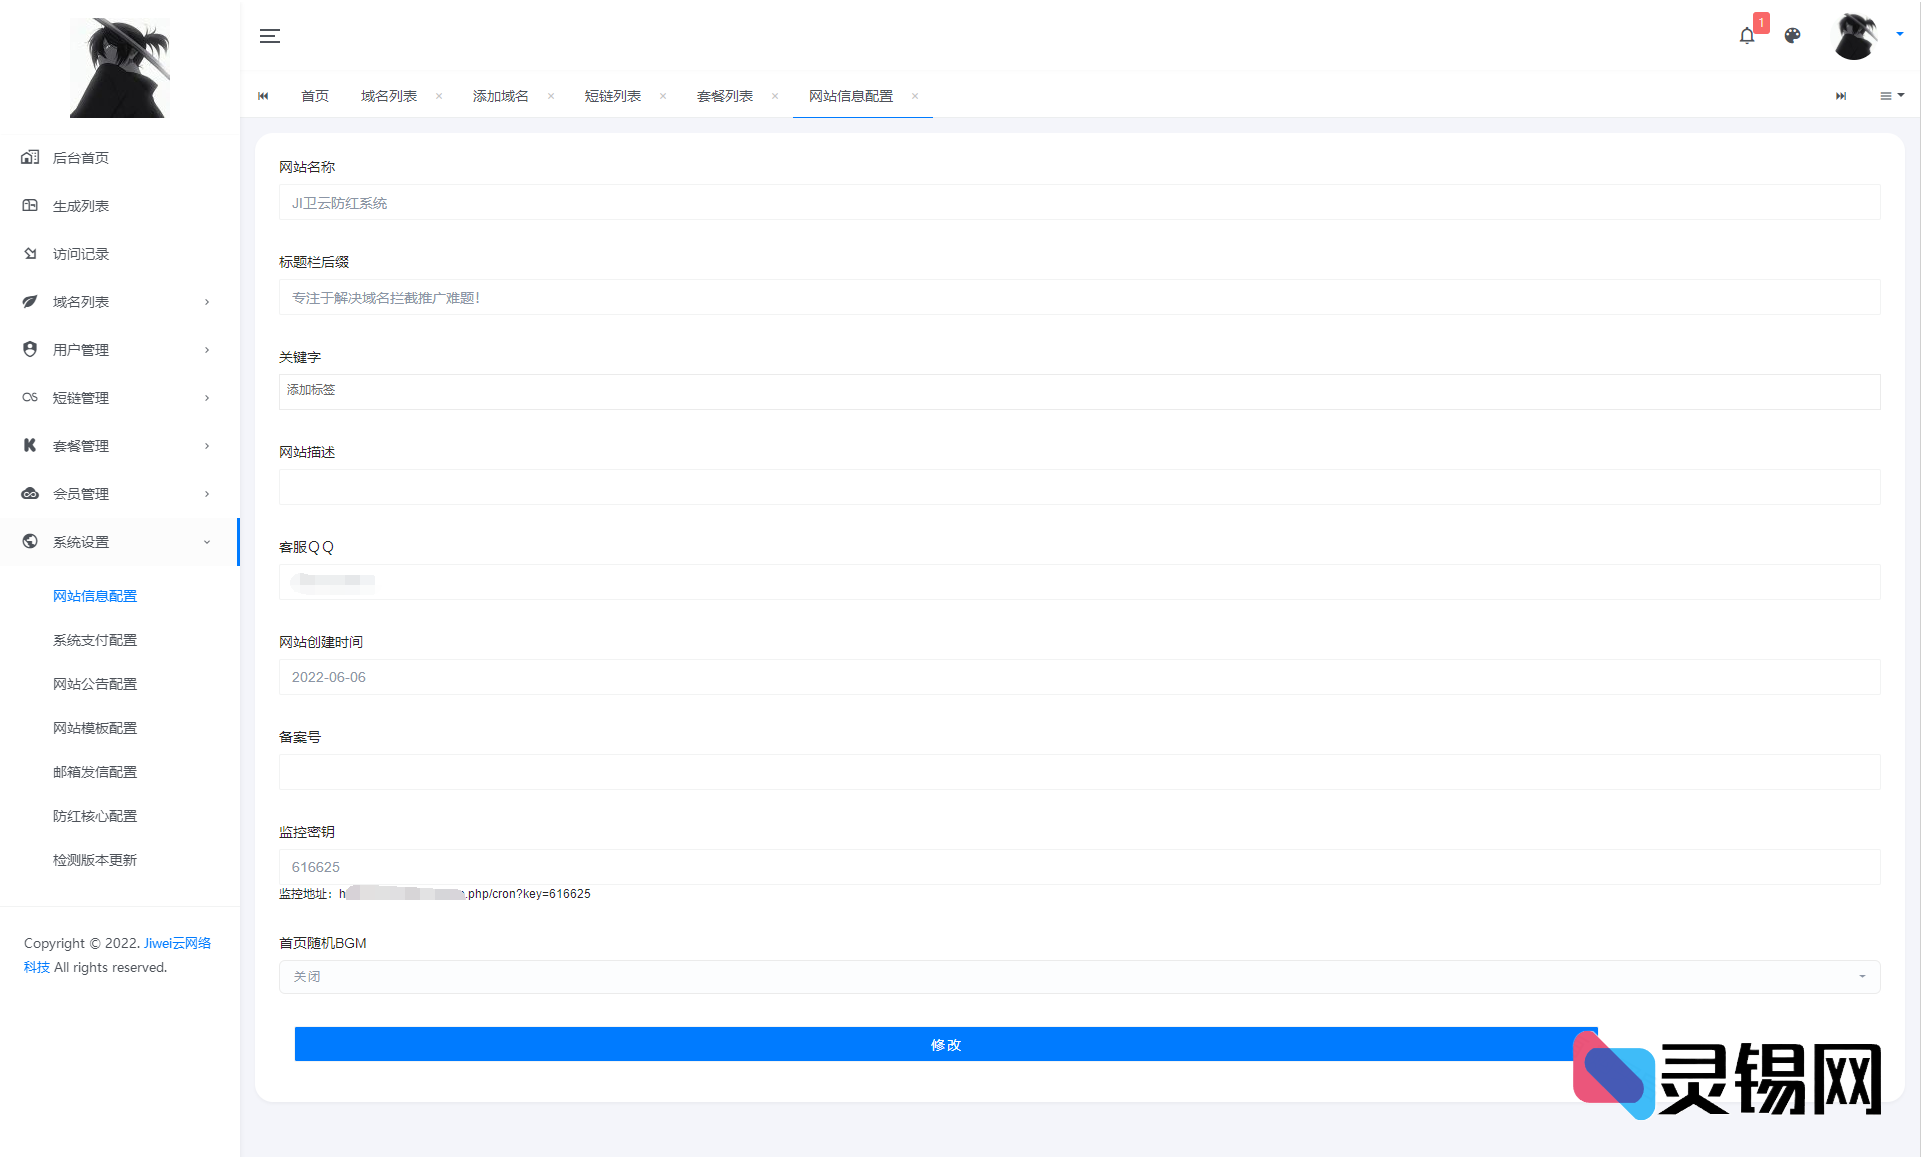Open 系统支付配置 submenu item
The height and width of the screenshot is (1157, 1921).
(94, 640)
